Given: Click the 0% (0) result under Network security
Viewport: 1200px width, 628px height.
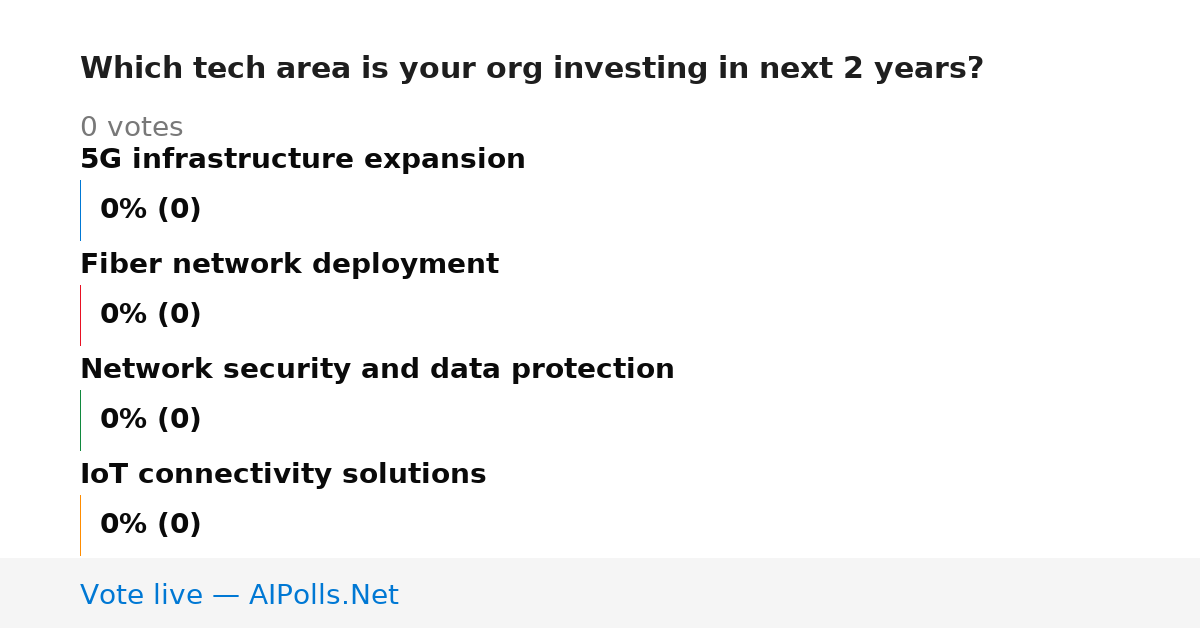Looking at the screenshot, I should [150, 420].
